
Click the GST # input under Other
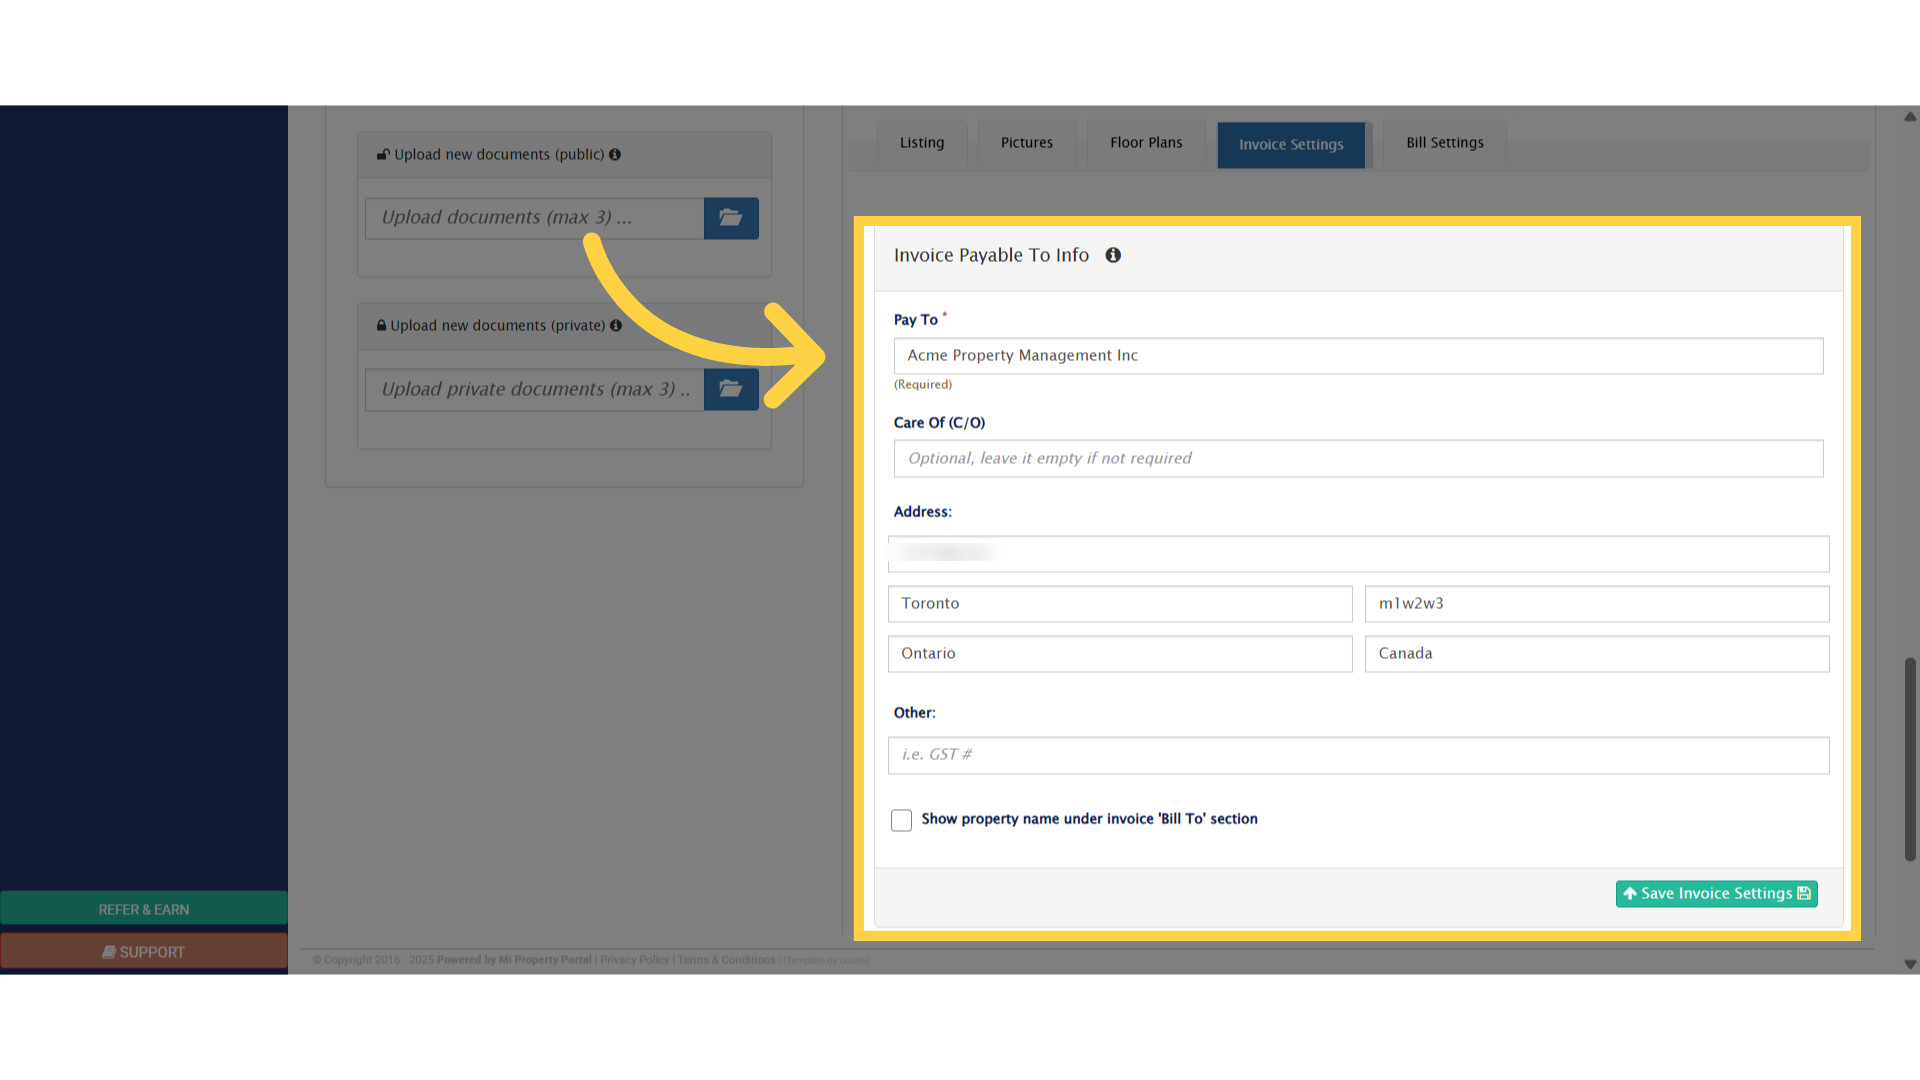(x=1357, y=755)
